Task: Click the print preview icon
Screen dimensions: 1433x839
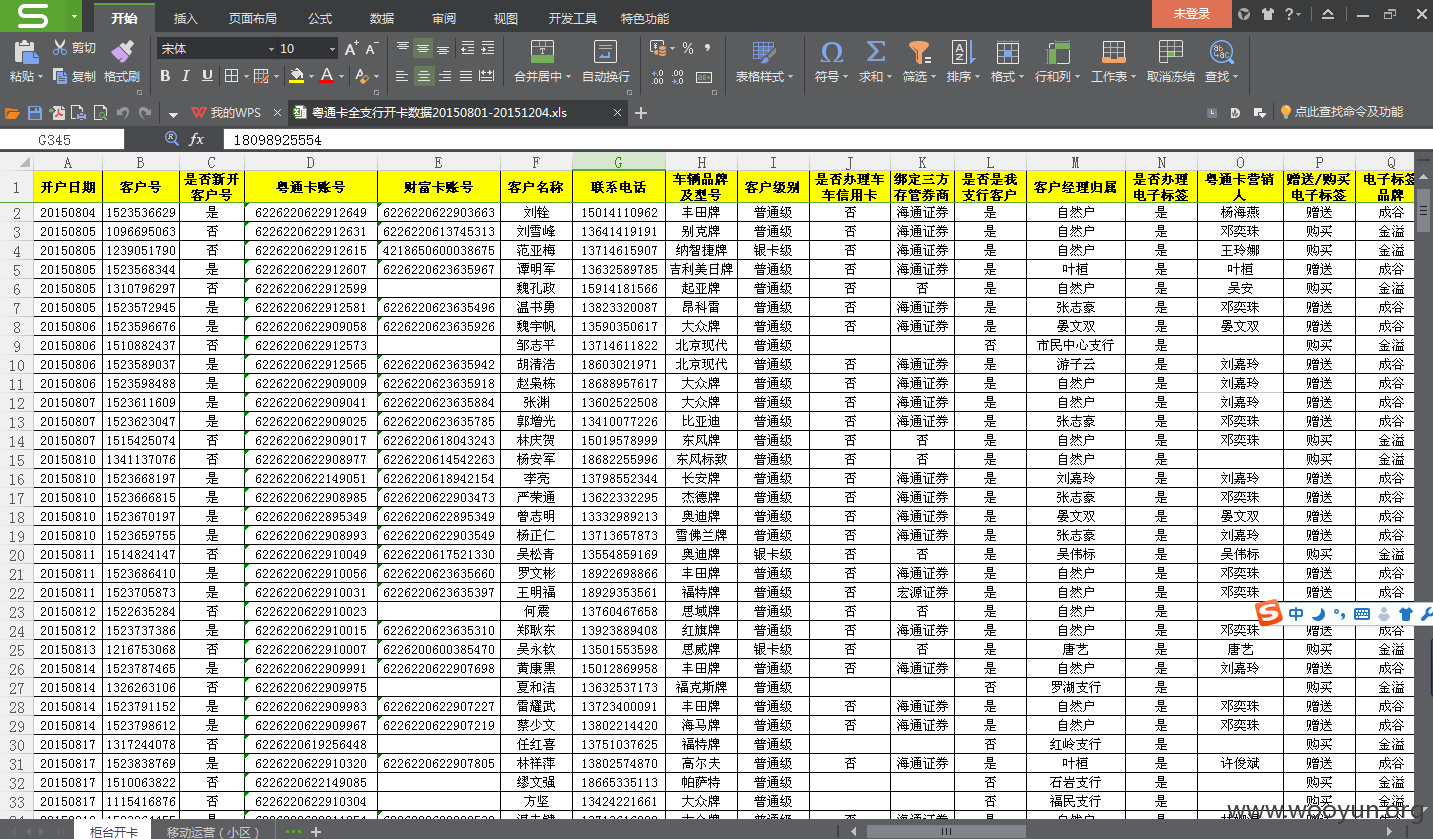Action: click(101, 113)
